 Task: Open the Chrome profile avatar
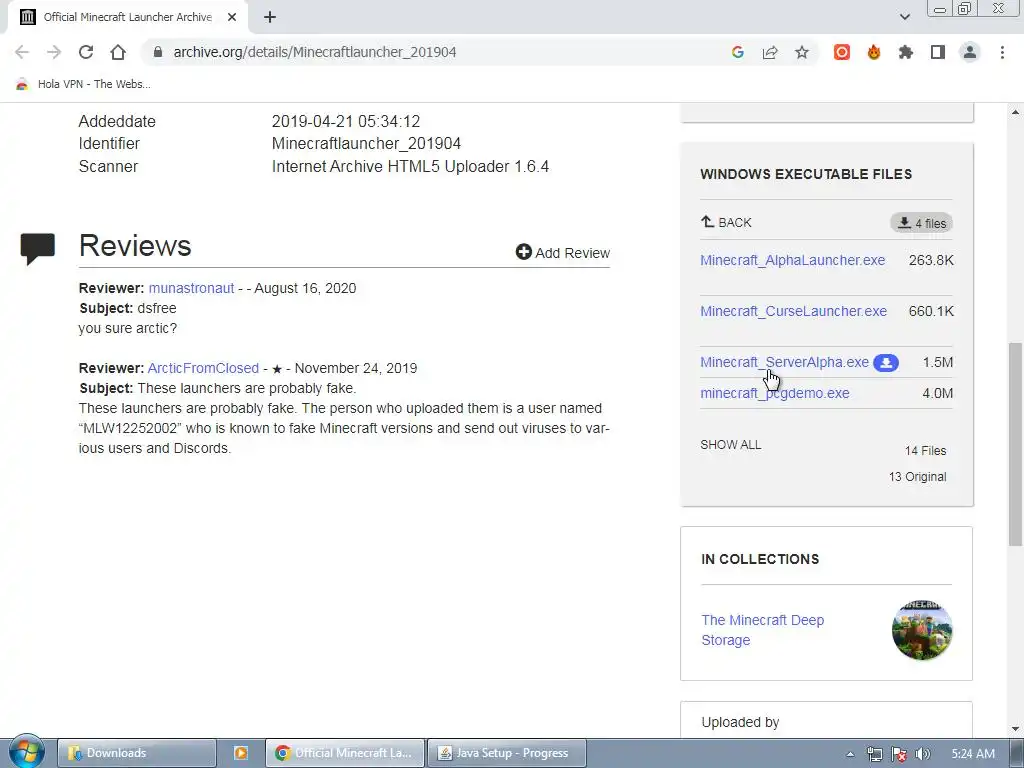click(970, 52)
